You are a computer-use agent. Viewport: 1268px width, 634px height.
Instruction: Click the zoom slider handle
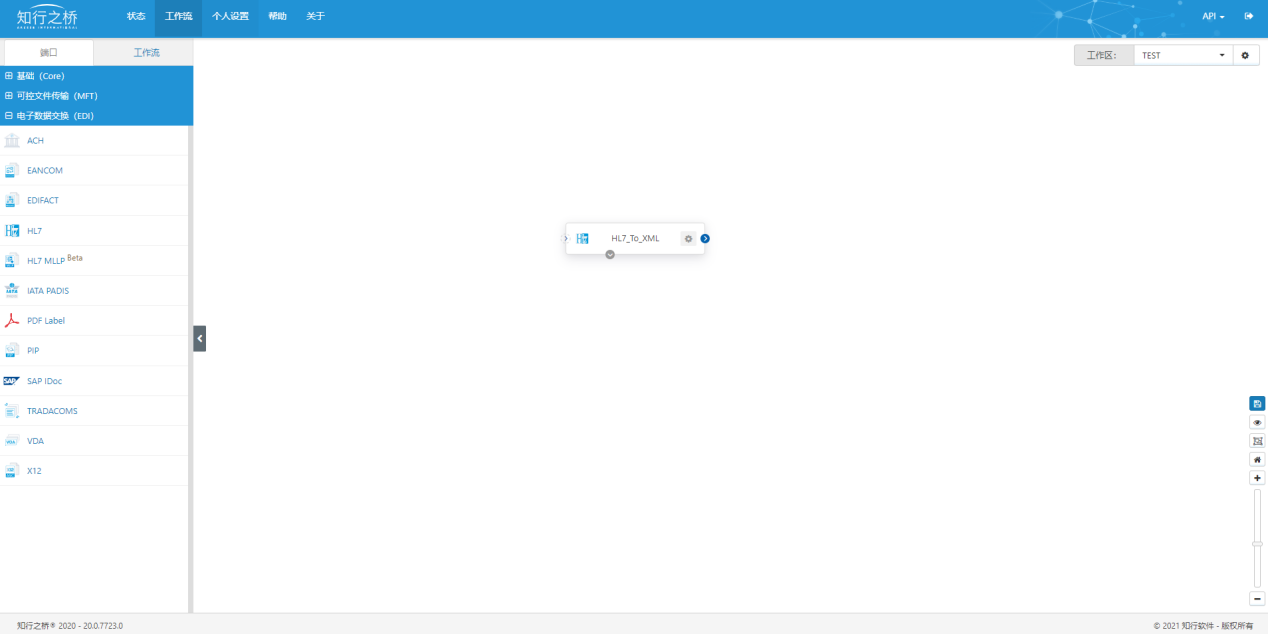click(1257, 544)
